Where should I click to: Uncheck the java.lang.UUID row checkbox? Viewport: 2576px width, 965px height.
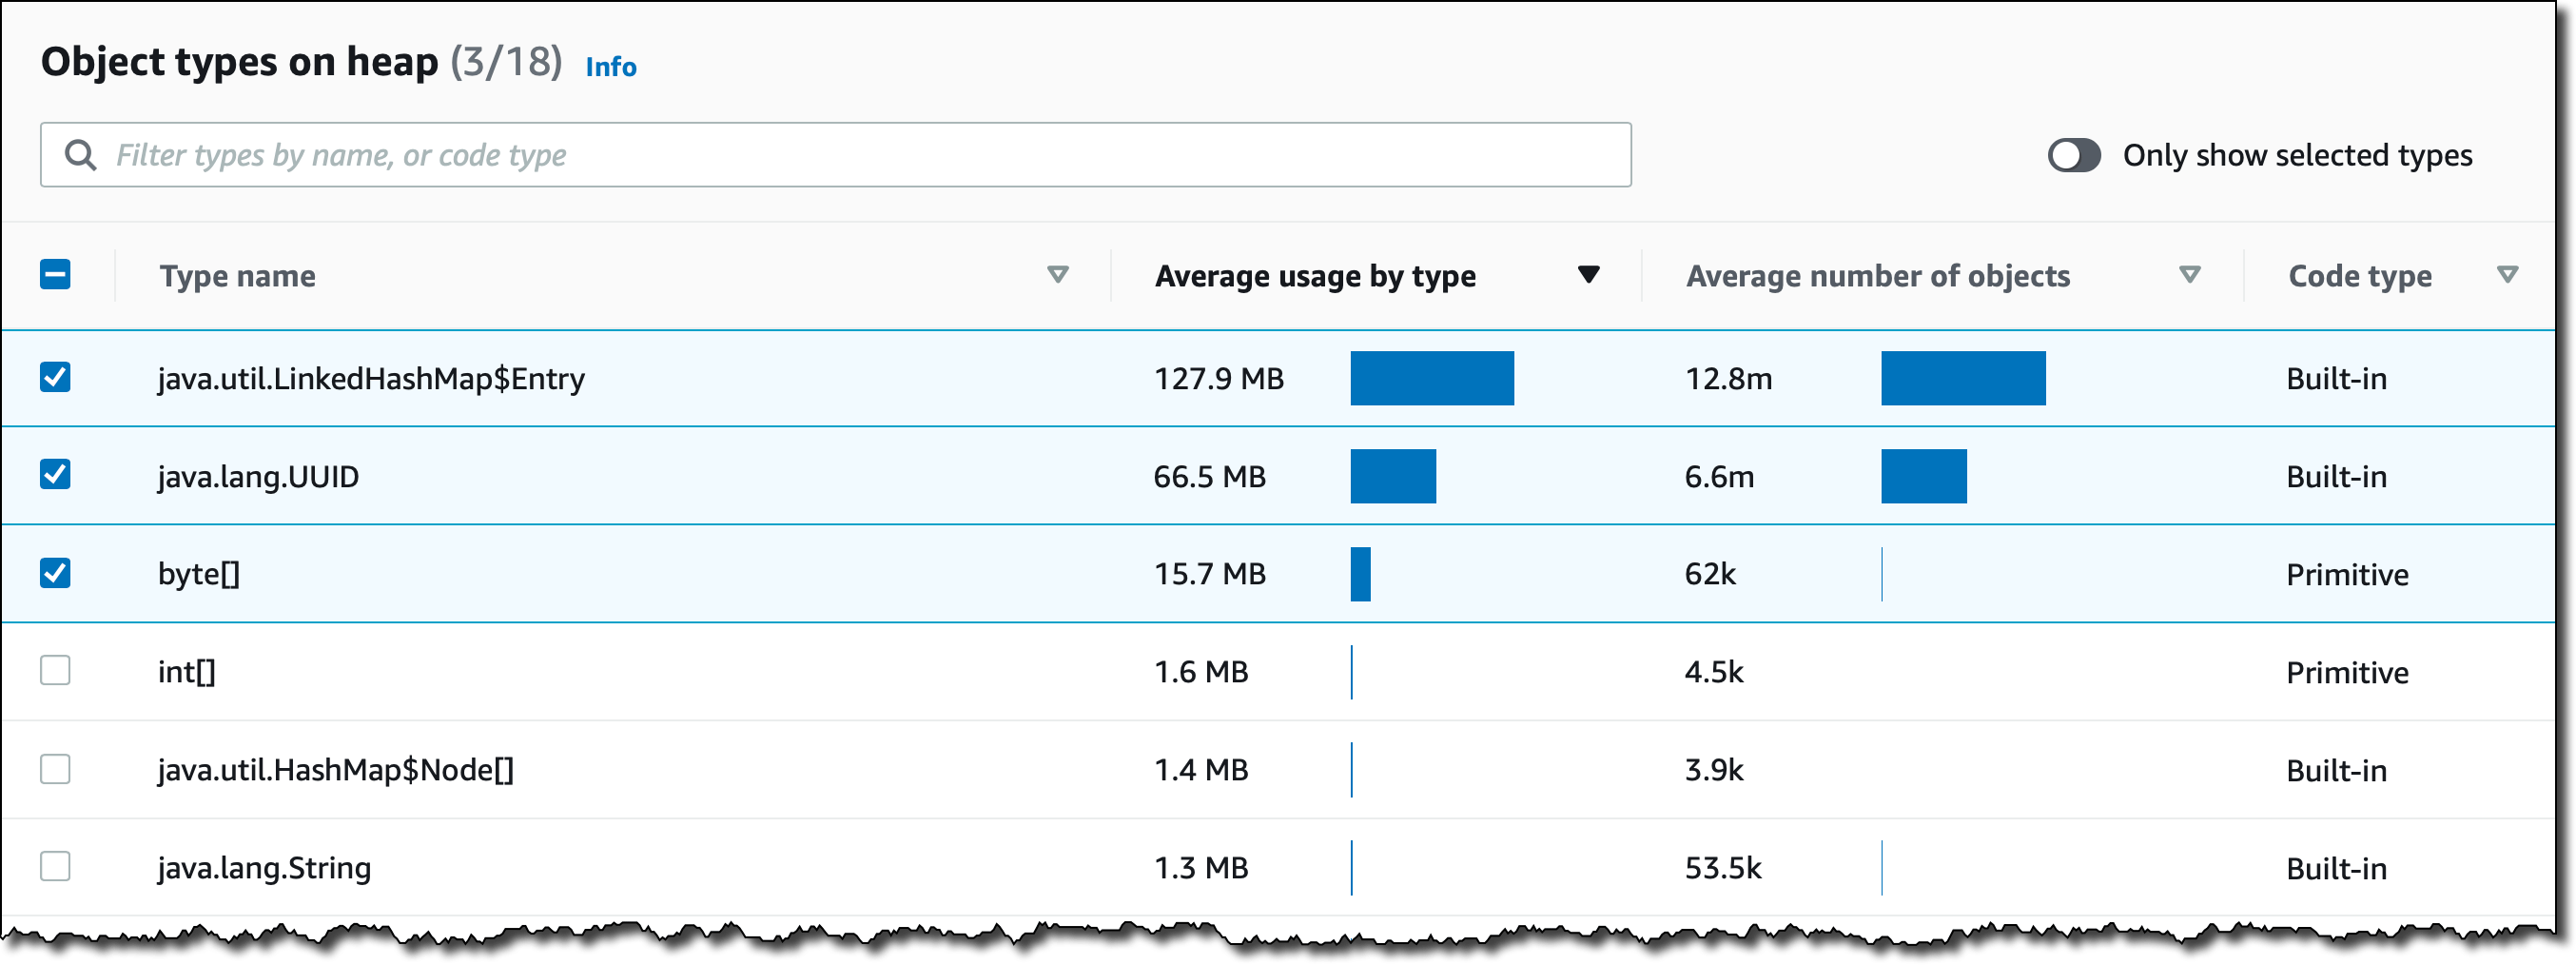point(55,474)
